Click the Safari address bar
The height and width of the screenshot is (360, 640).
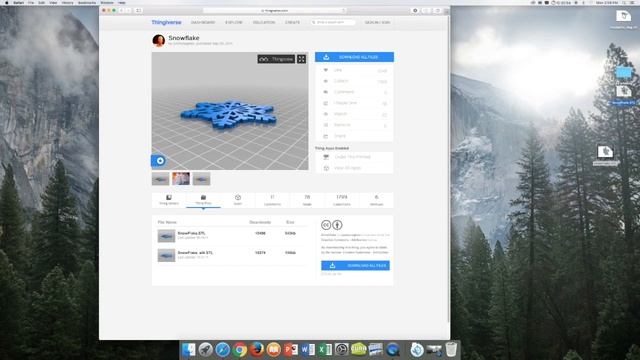point(274,11)
